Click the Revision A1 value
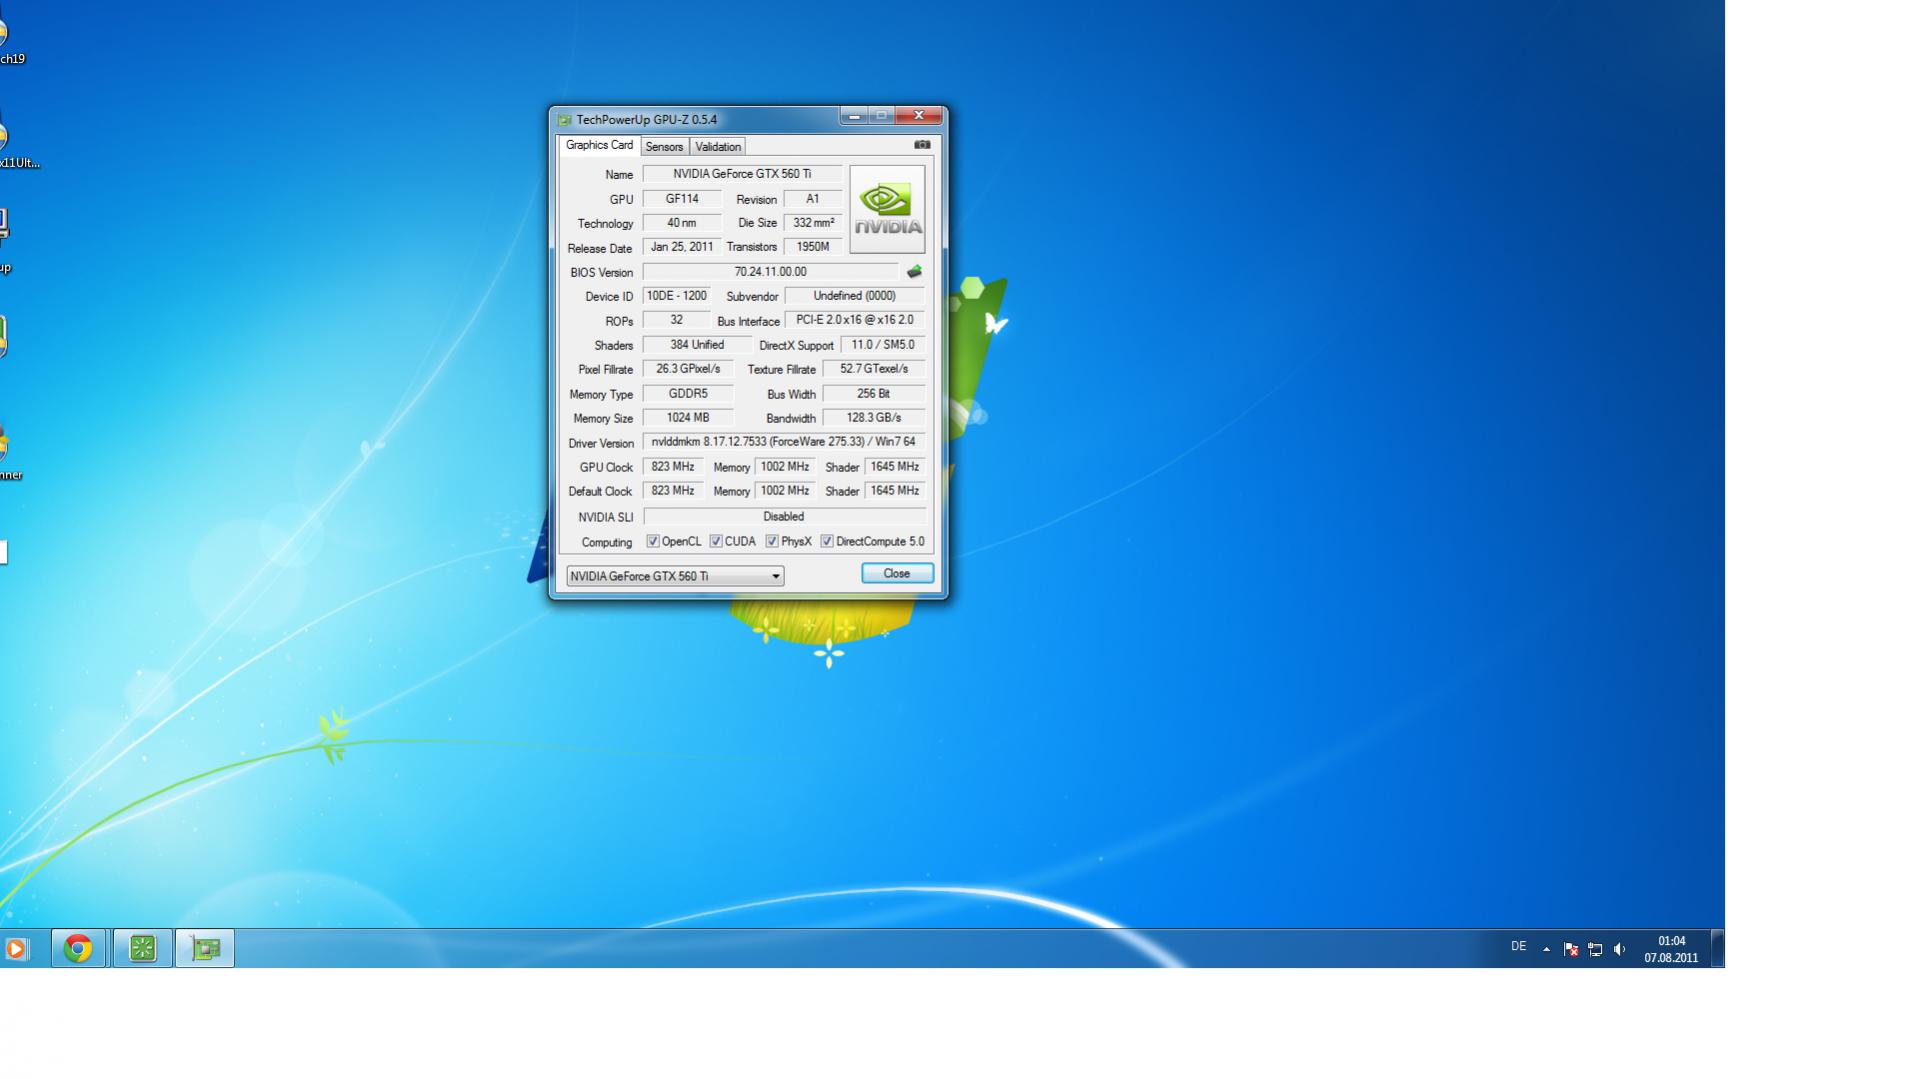The height and width of the screenshot is (1079, 1919). [813, 199]
